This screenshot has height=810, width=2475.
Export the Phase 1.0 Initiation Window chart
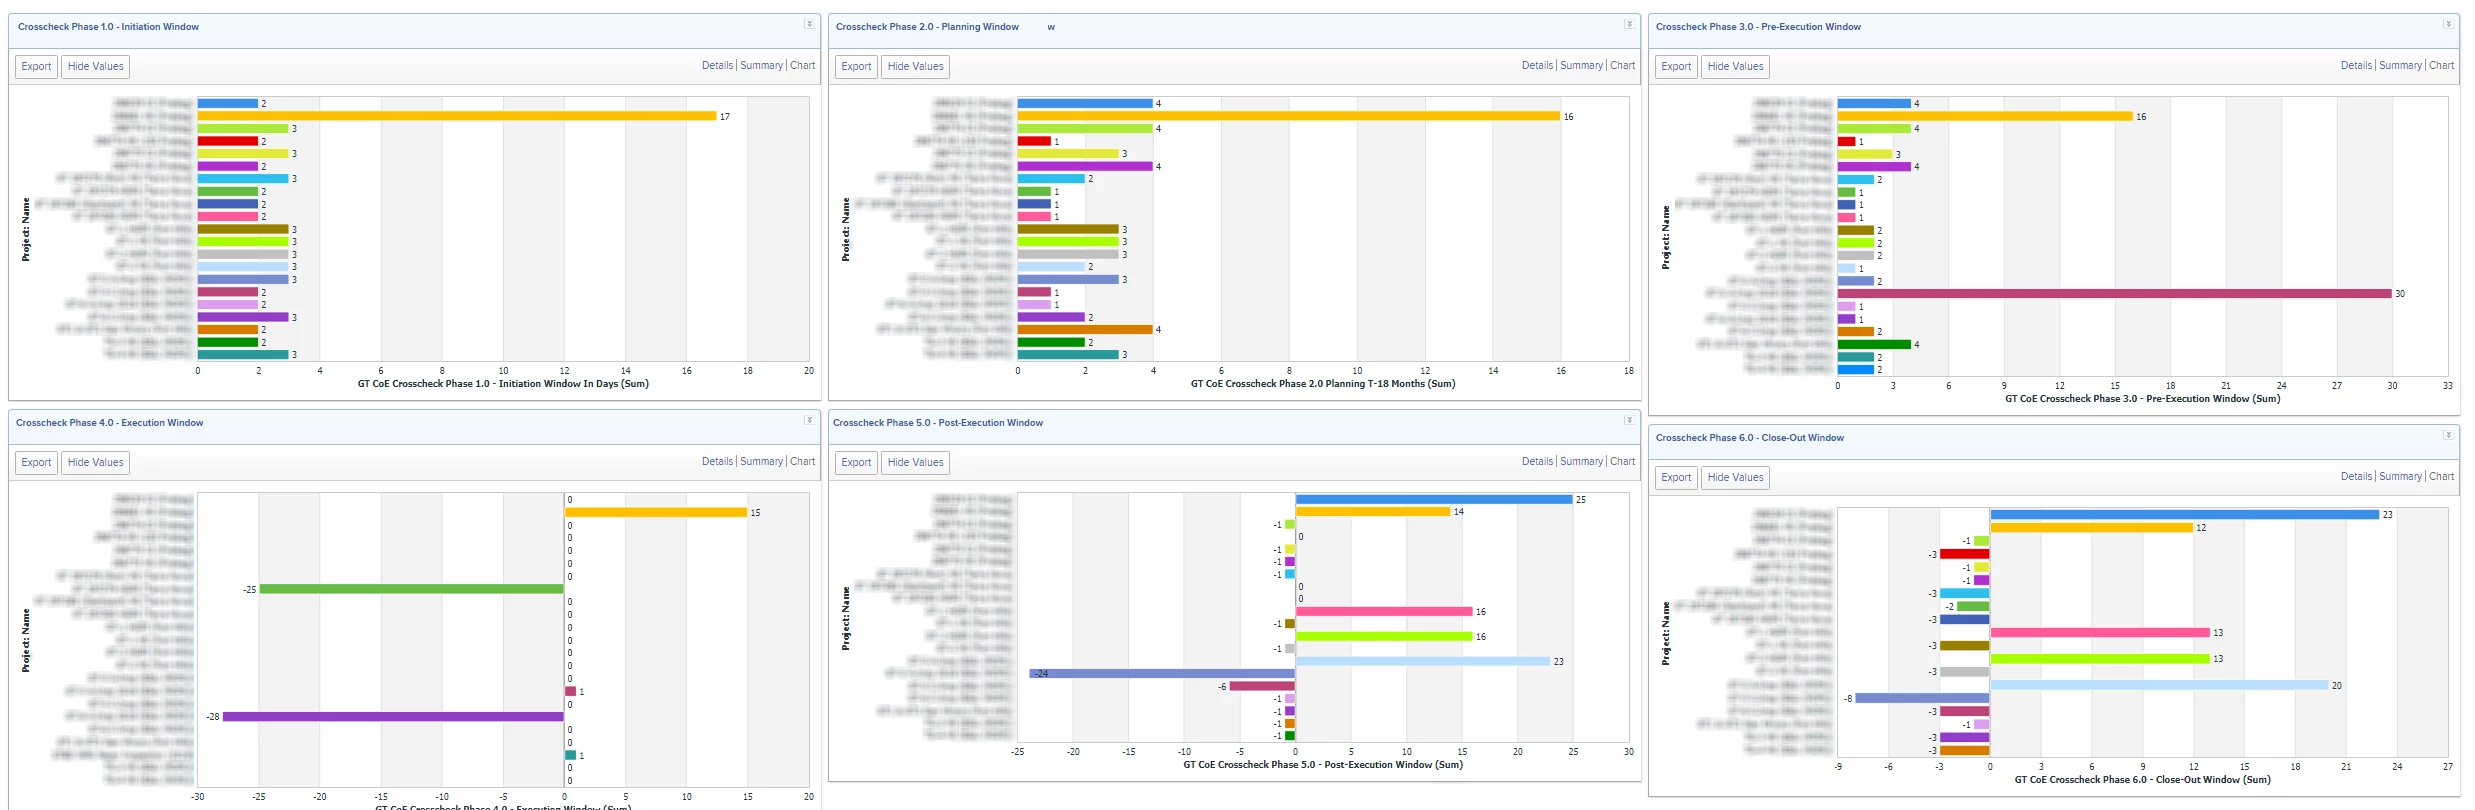click(36, 67)
